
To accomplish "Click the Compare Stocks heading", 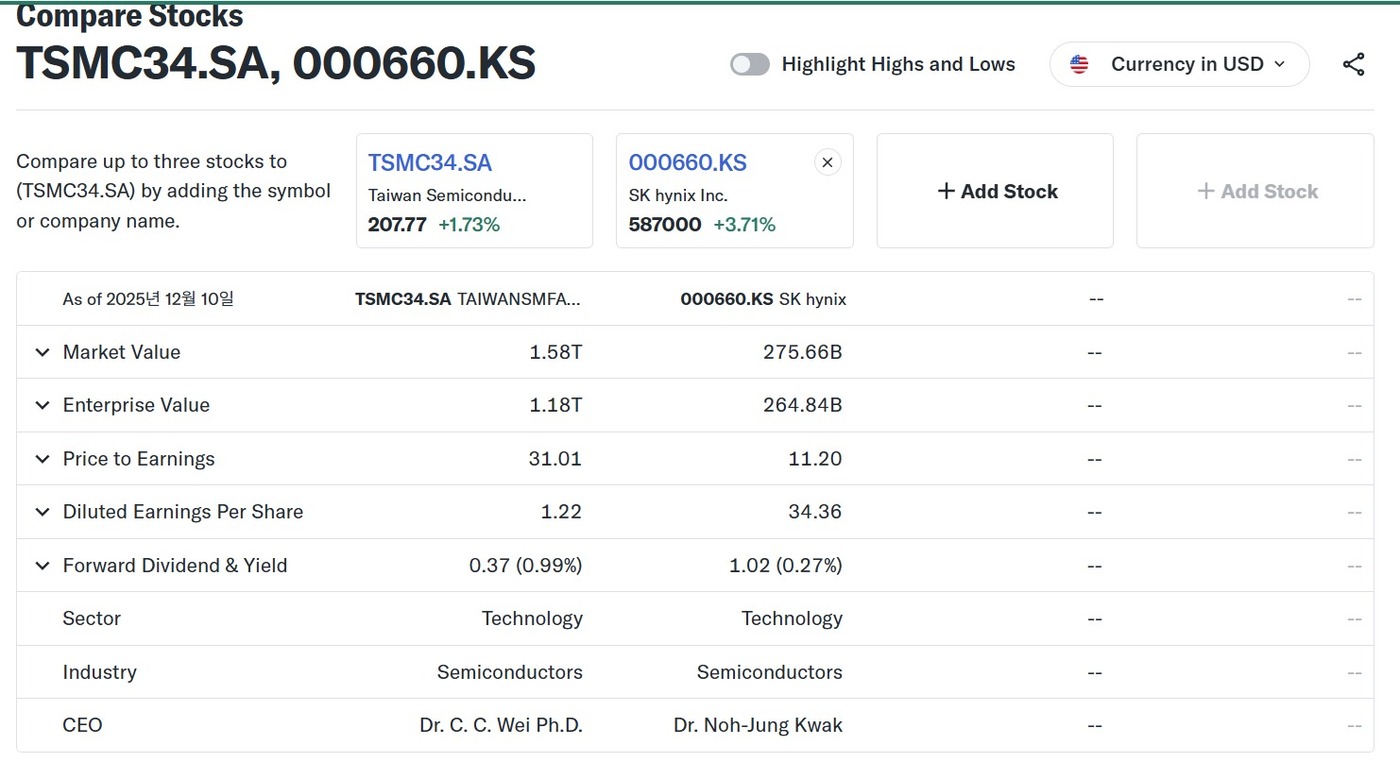I will [130, 17].
